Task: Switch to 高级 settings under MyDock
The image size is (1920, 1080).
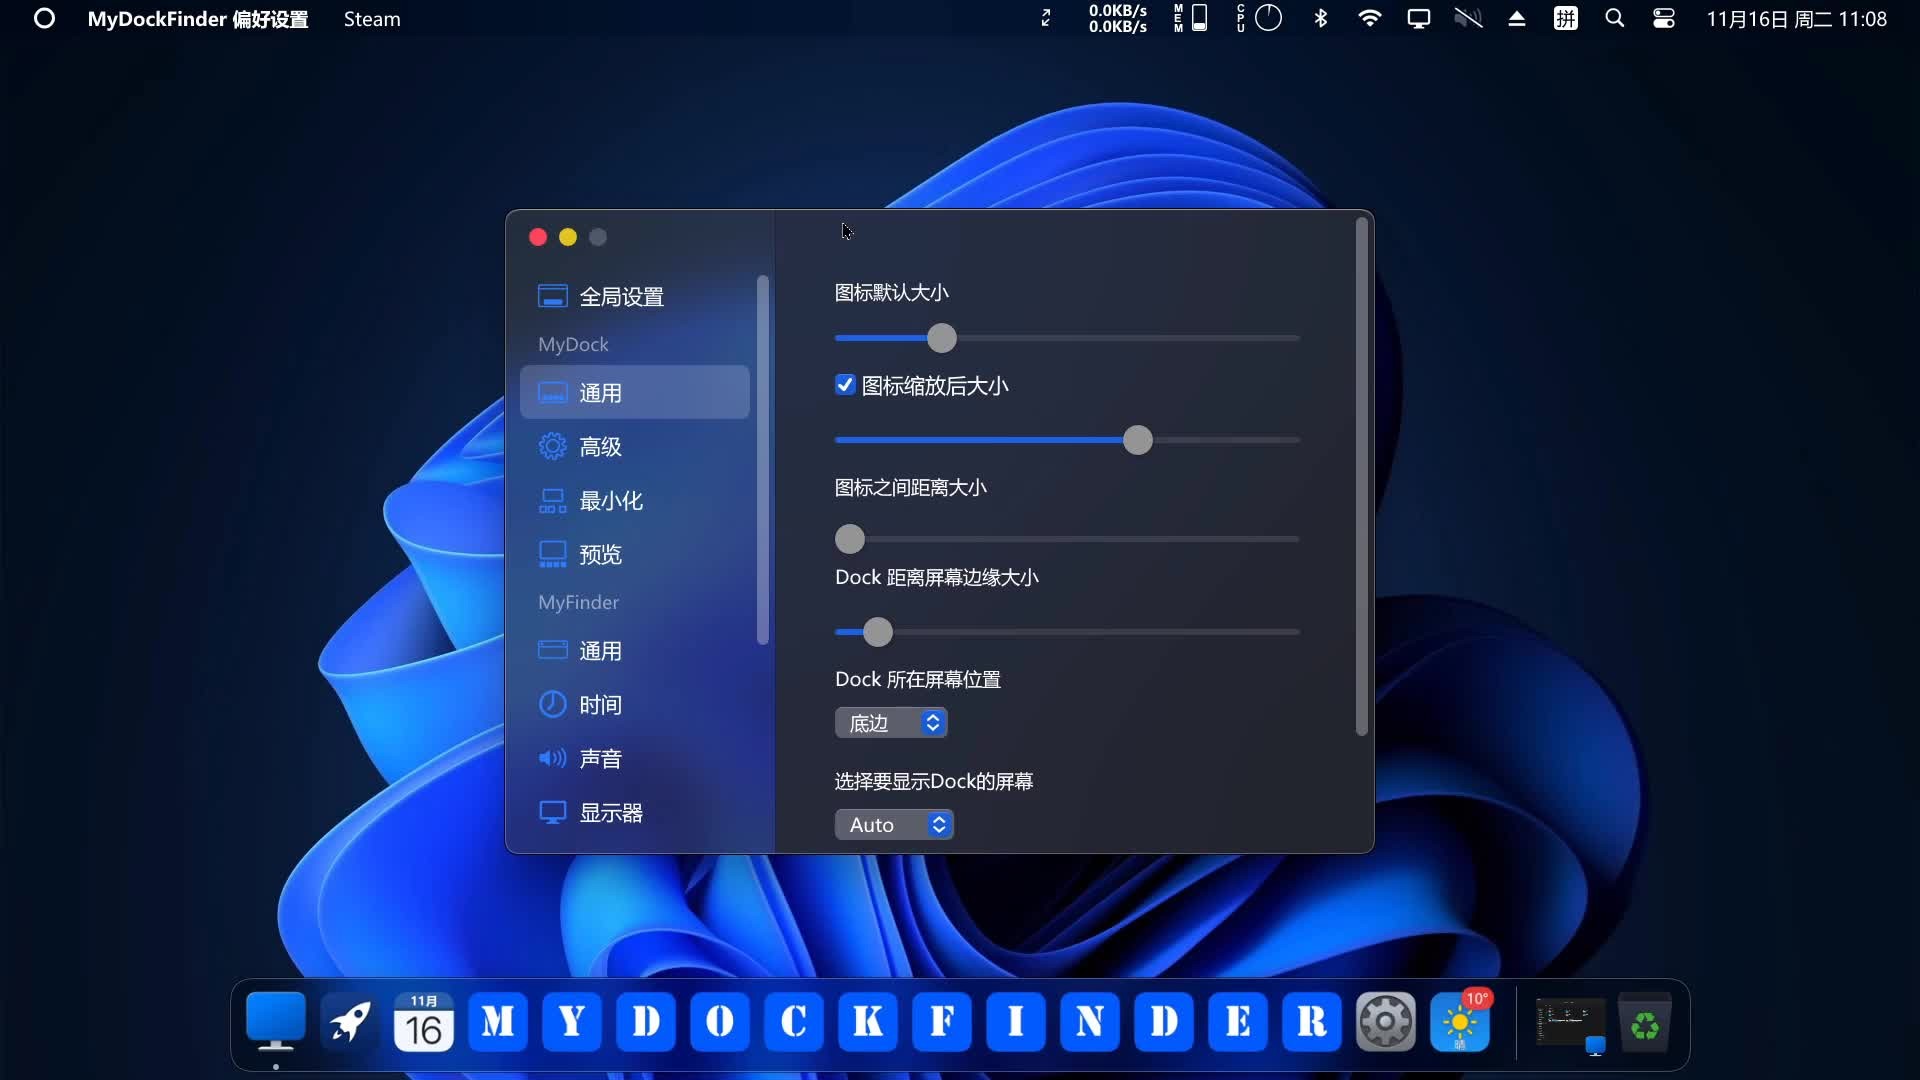Action: [600, 447]
